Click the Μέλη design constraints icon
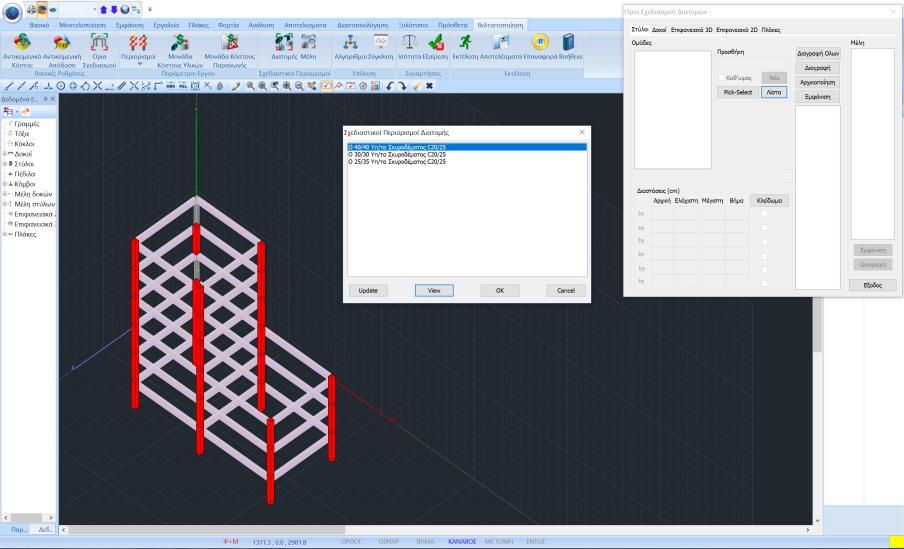 coord(308,43)
